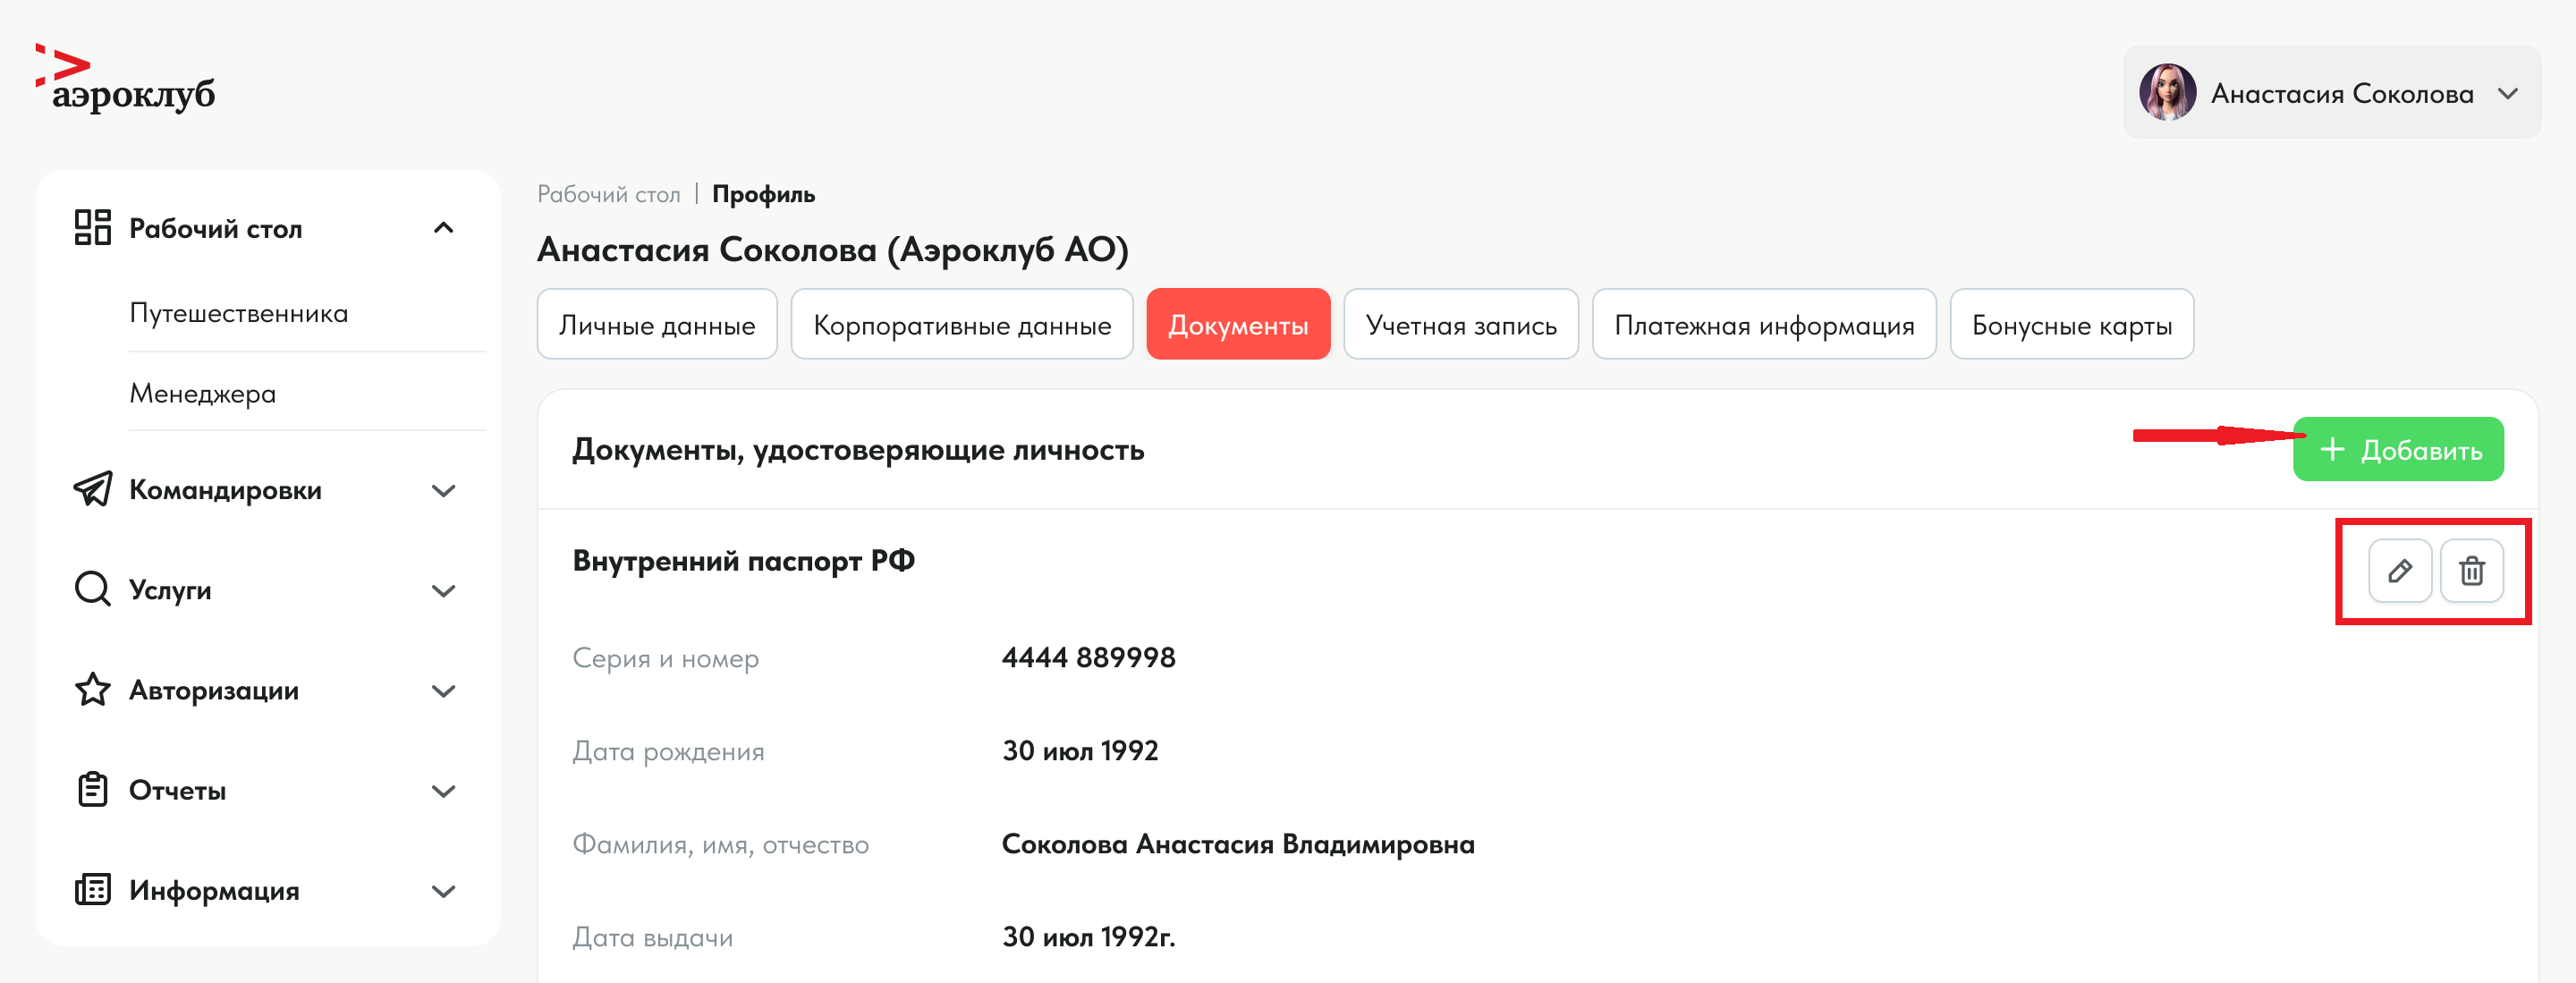The height and width of the screenshot is (983, 2576).
Task: Click the user avatar picture
Action: coord(2167,93)
